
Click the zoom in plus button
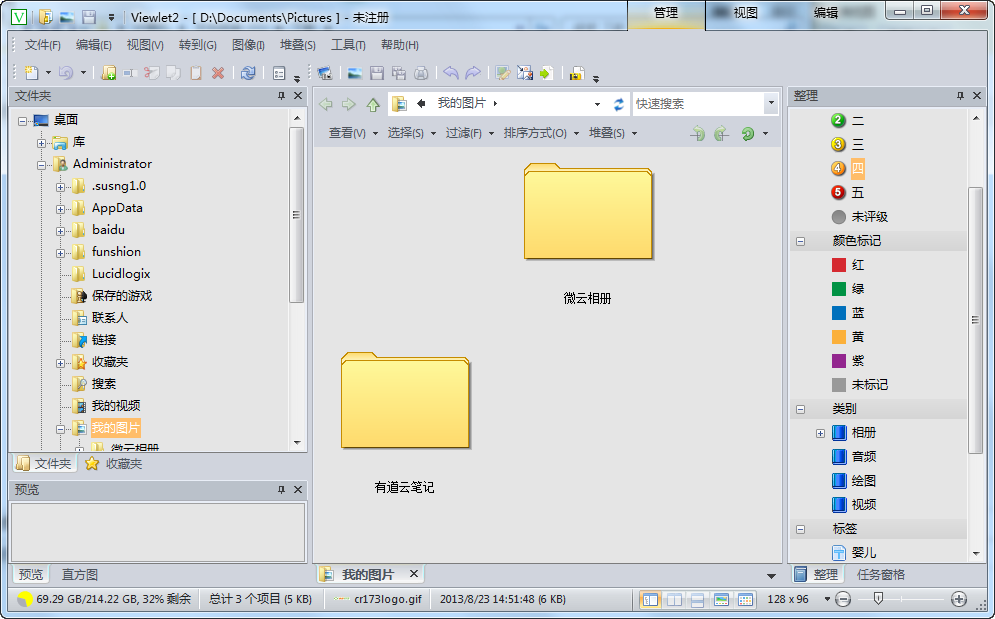[x=959, y=599]
